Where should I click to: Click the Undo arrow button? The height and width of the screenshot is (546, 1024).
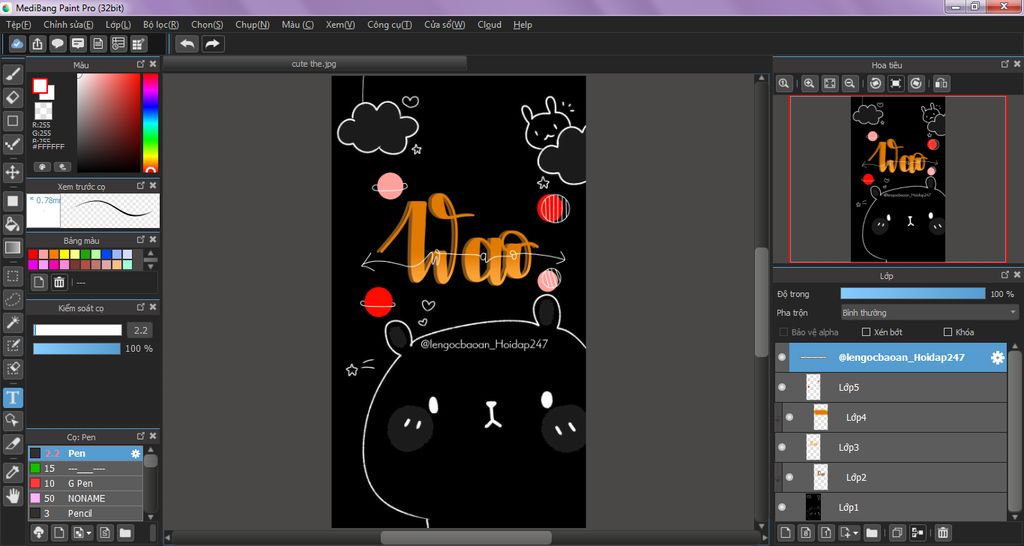click(187, 44)
